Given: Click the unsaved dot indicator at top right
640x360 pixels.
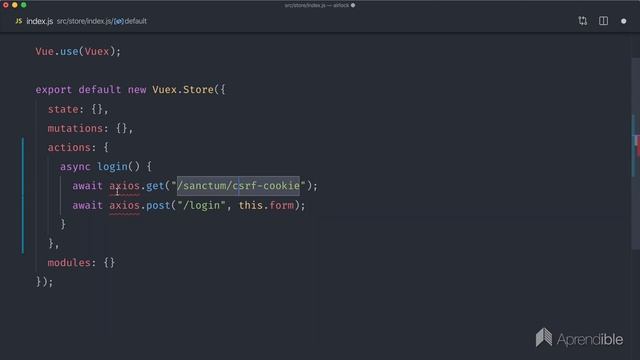Looking at the screenshot, I should (624, 21).
